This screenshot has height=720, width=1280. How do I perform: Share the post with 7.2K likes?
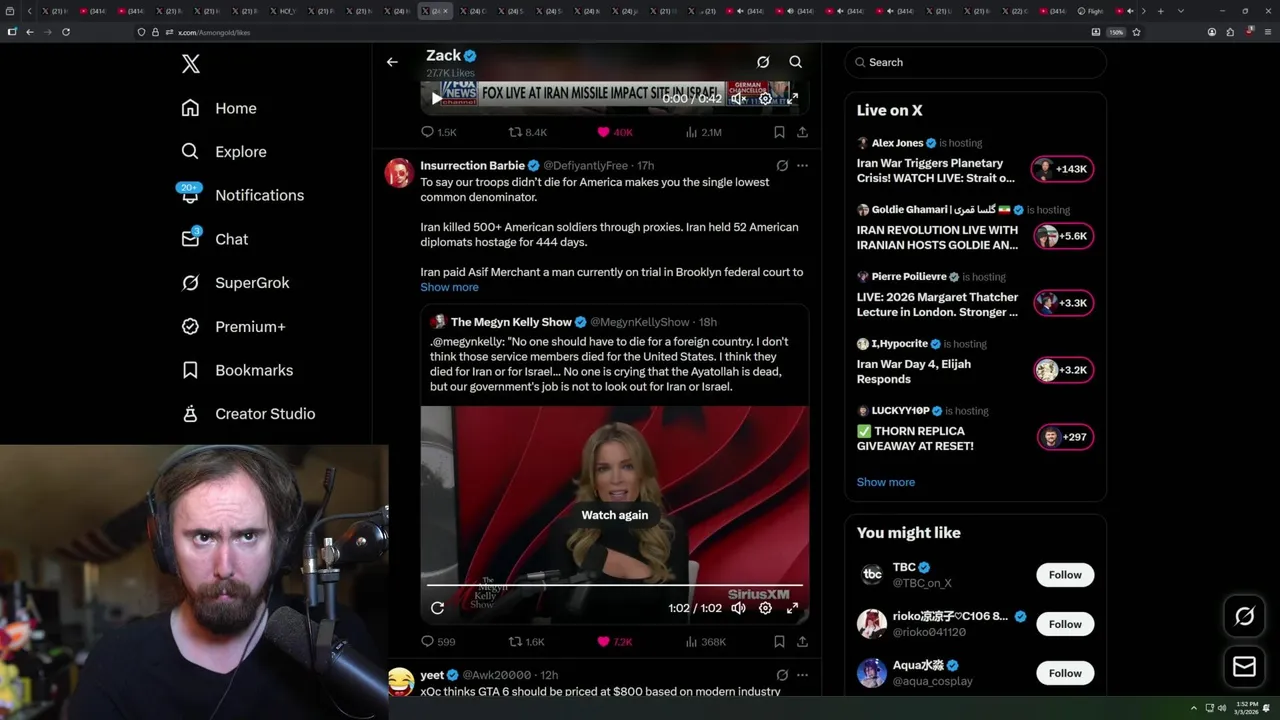click(802, 642)
